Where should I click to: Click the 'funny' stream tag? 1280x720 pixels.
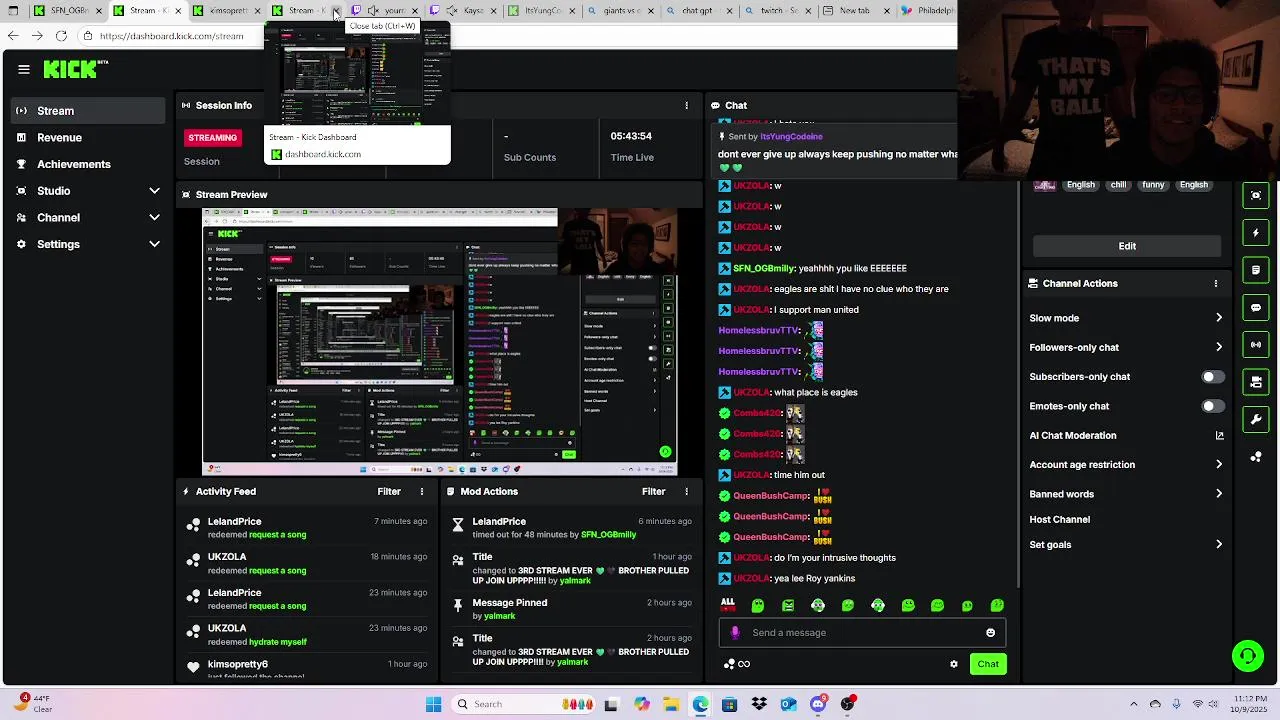(1153, 185)
